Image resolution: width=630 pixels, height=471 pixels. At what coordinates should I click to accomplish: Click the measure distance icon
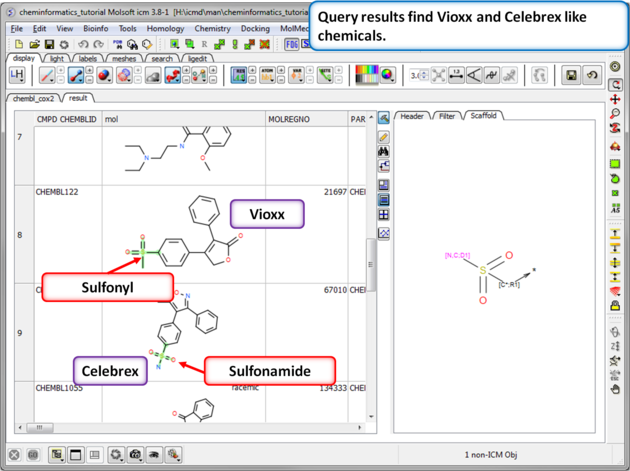tap(457, 75)
